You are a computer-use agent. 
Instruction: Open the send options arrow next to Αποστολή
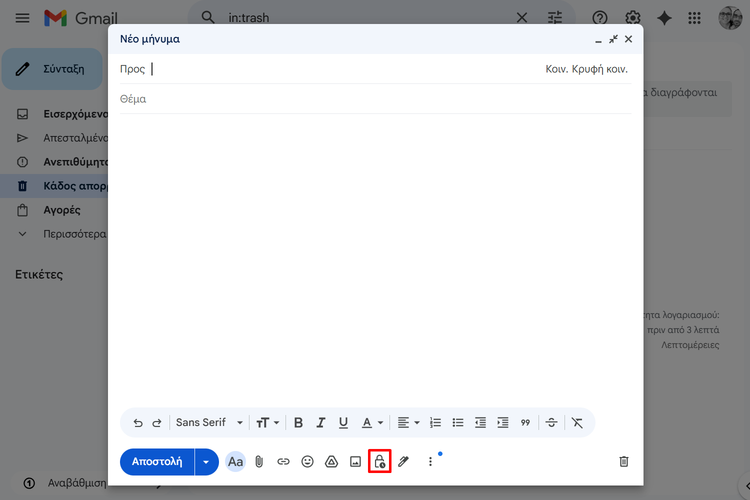pos(206,462)
